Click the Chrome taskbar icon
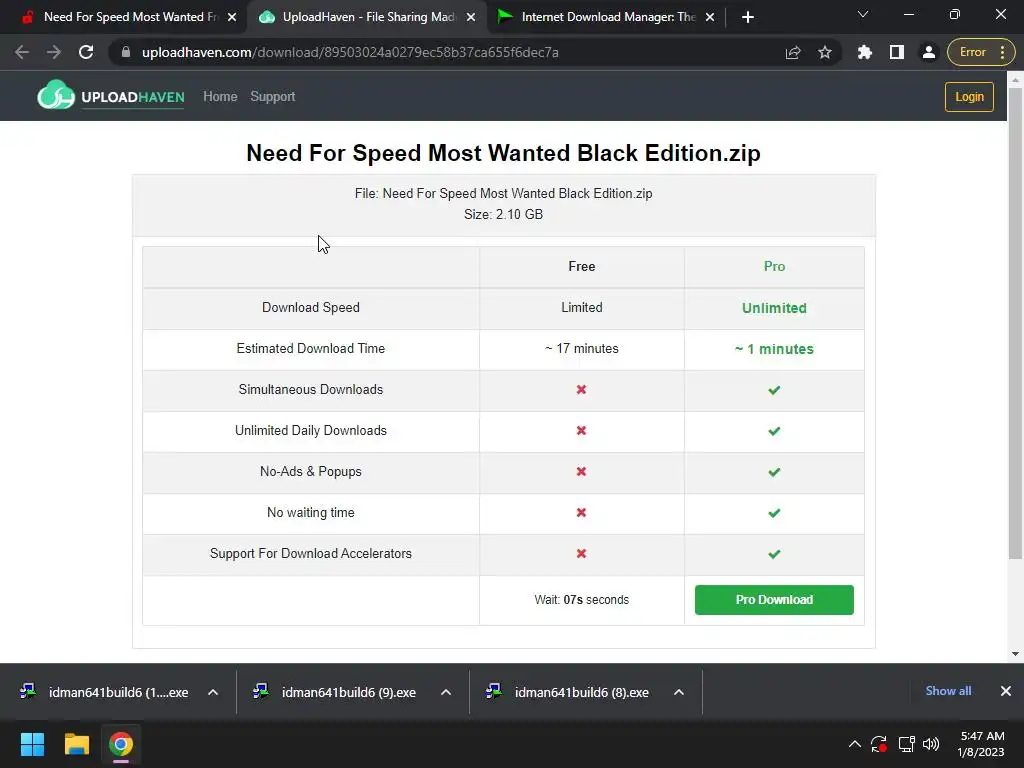This screenshot has width=1024, height=768. pyautogui.click(x=121, y=744)
